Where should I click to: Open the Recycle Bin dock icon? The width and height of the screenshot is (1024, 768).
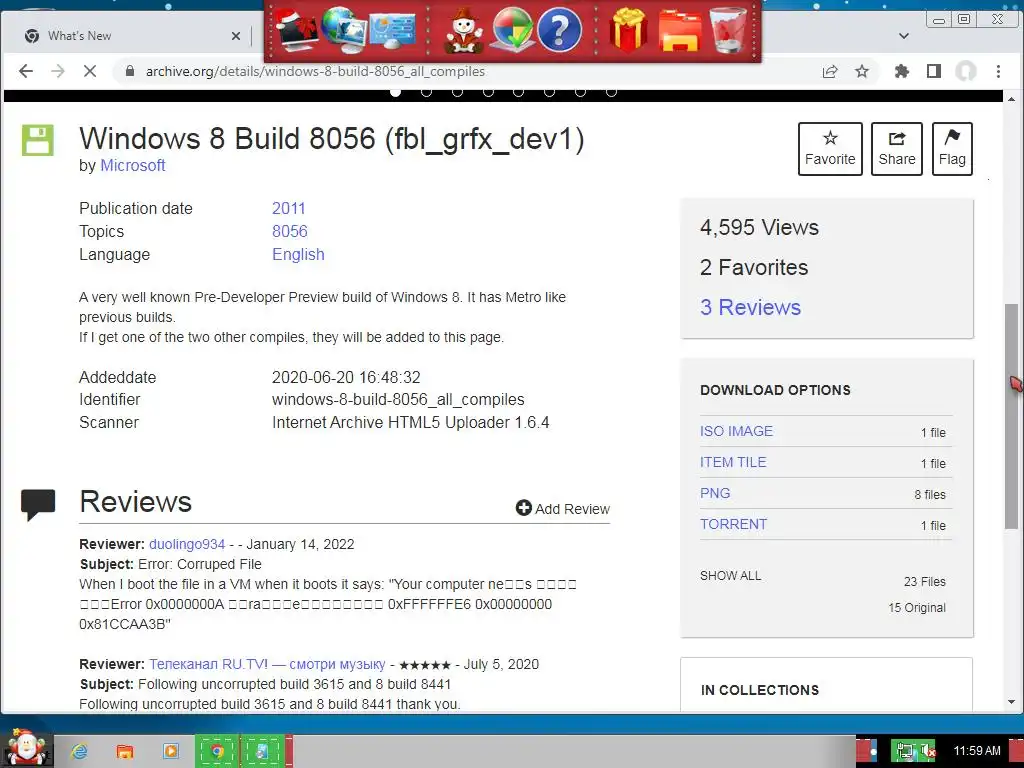(728, 30)
